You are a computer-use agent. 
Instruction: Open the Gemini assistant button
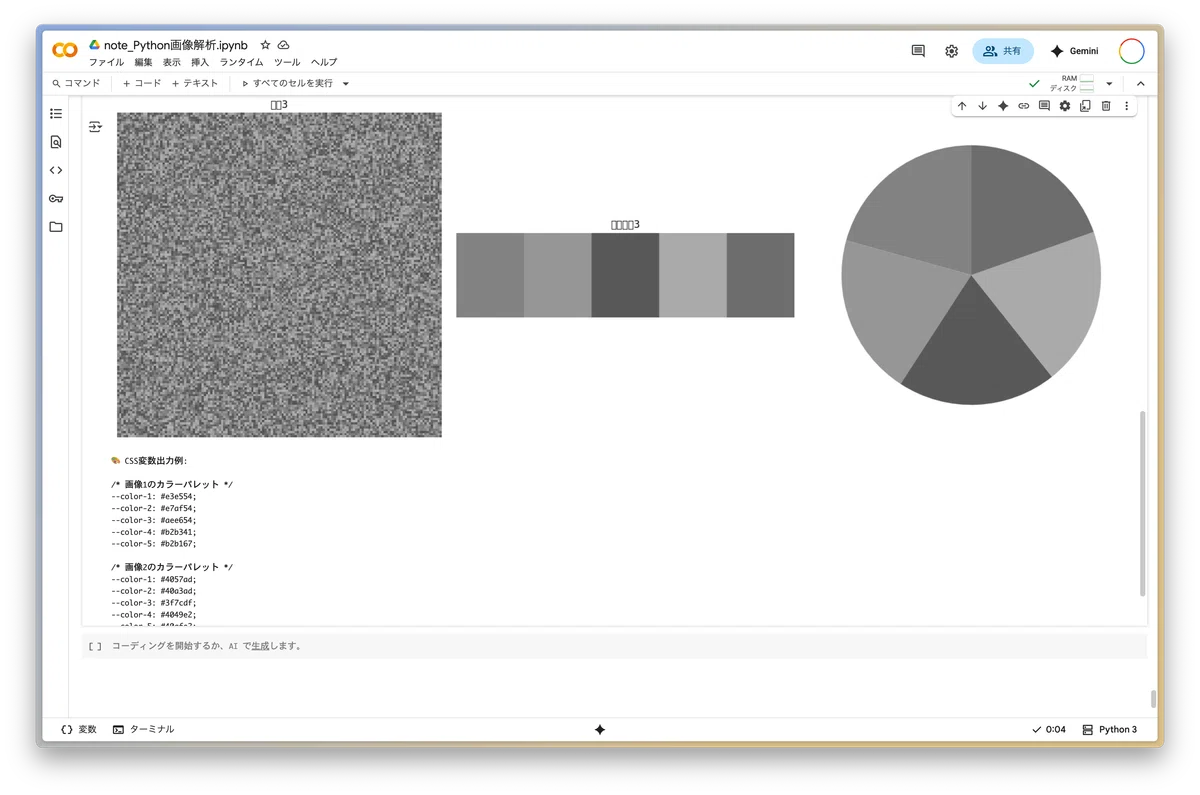pos(1074,51)
